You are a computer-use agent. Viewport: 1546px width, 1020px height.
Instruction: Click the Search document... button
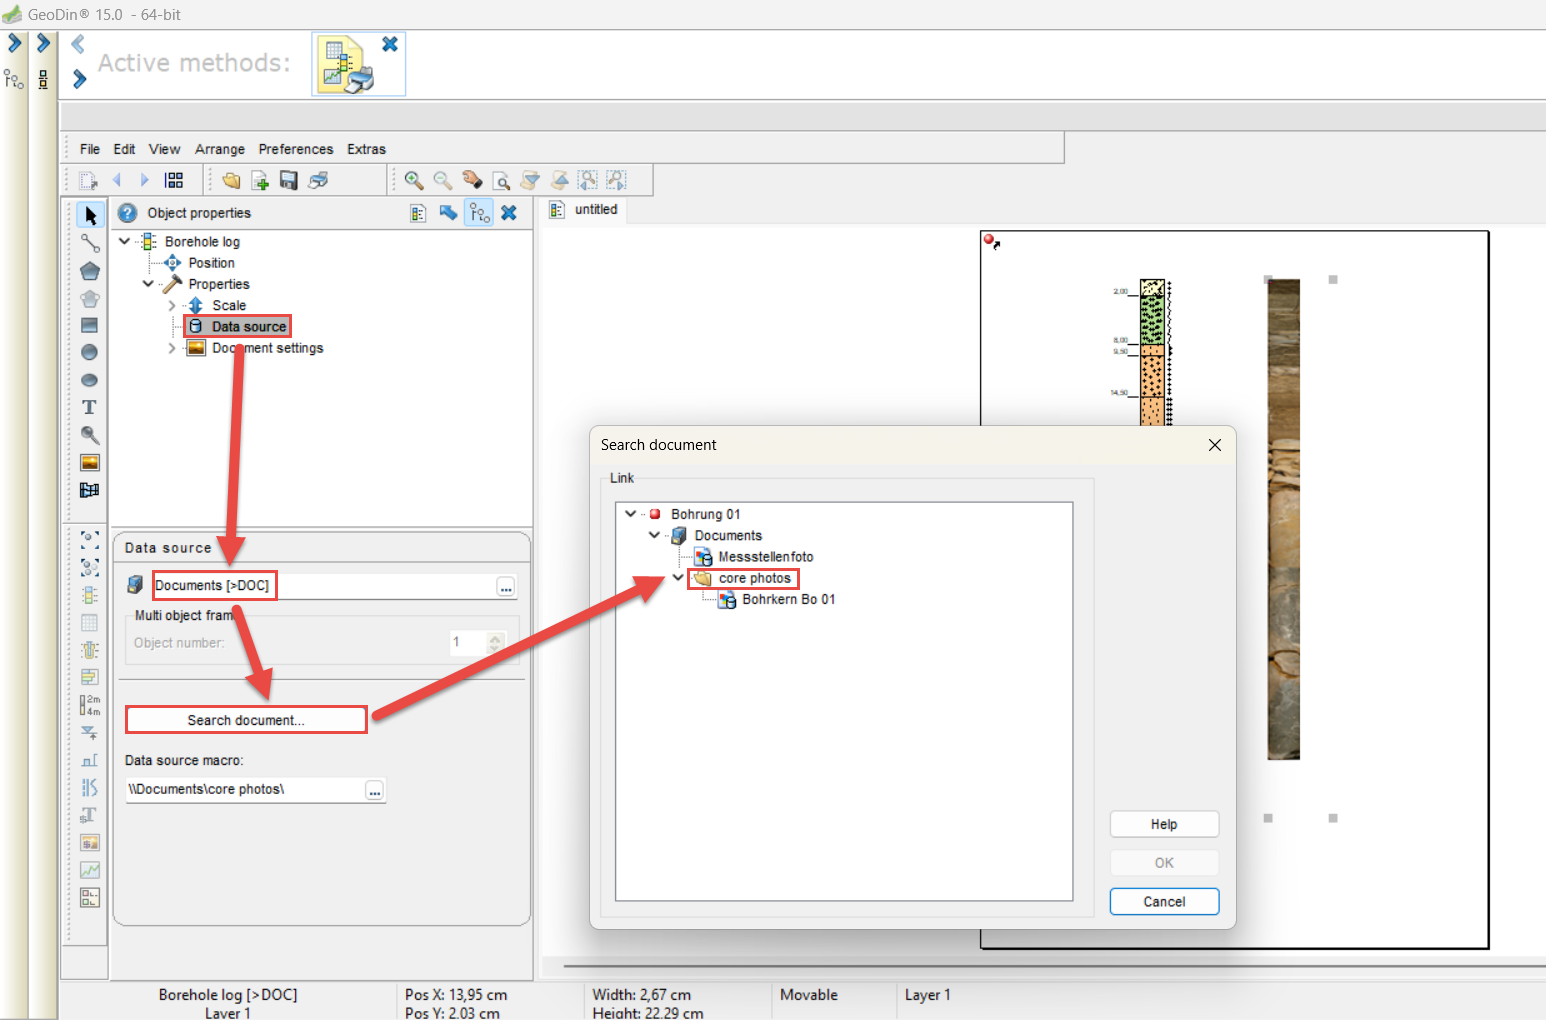point(246,720)
